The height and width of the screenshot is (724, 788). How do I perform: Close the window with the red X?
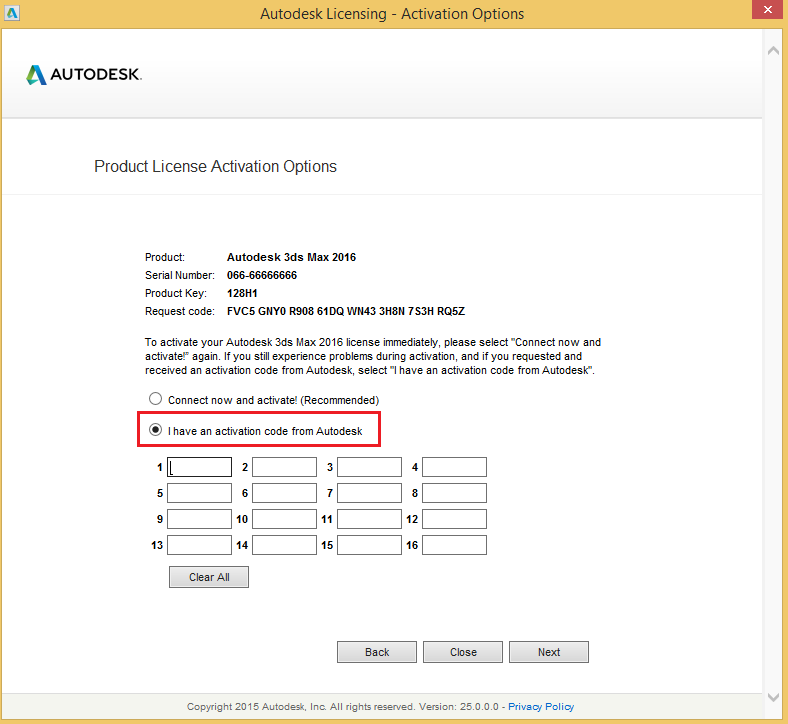click(x=767, y=10)
